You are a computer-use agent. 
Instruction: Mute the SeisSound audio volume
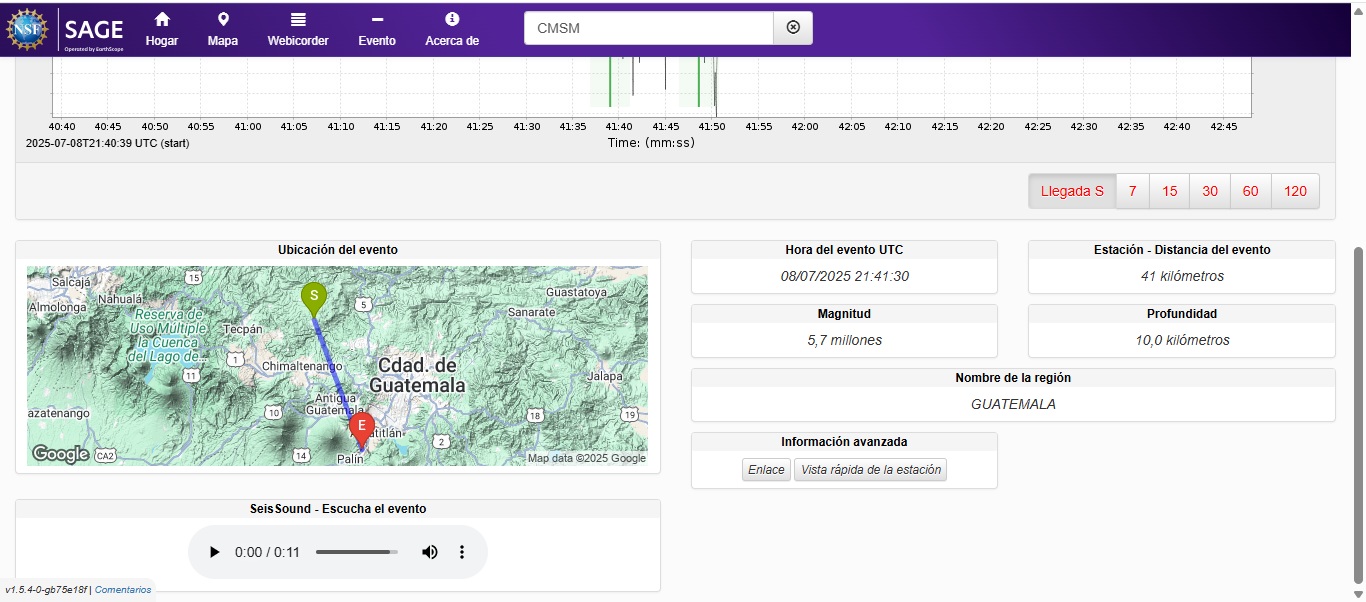[430, 552]
